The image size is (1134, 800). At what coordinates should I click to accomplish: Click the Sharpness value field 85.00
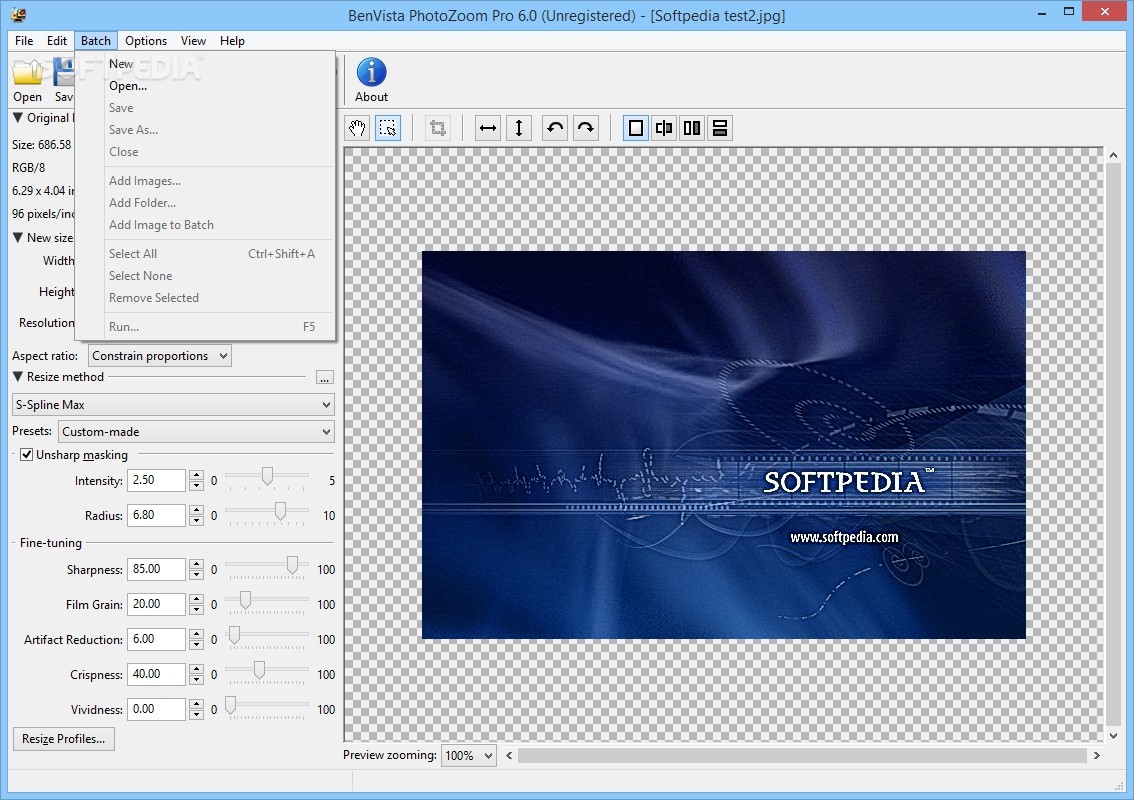tap(156, 569)
